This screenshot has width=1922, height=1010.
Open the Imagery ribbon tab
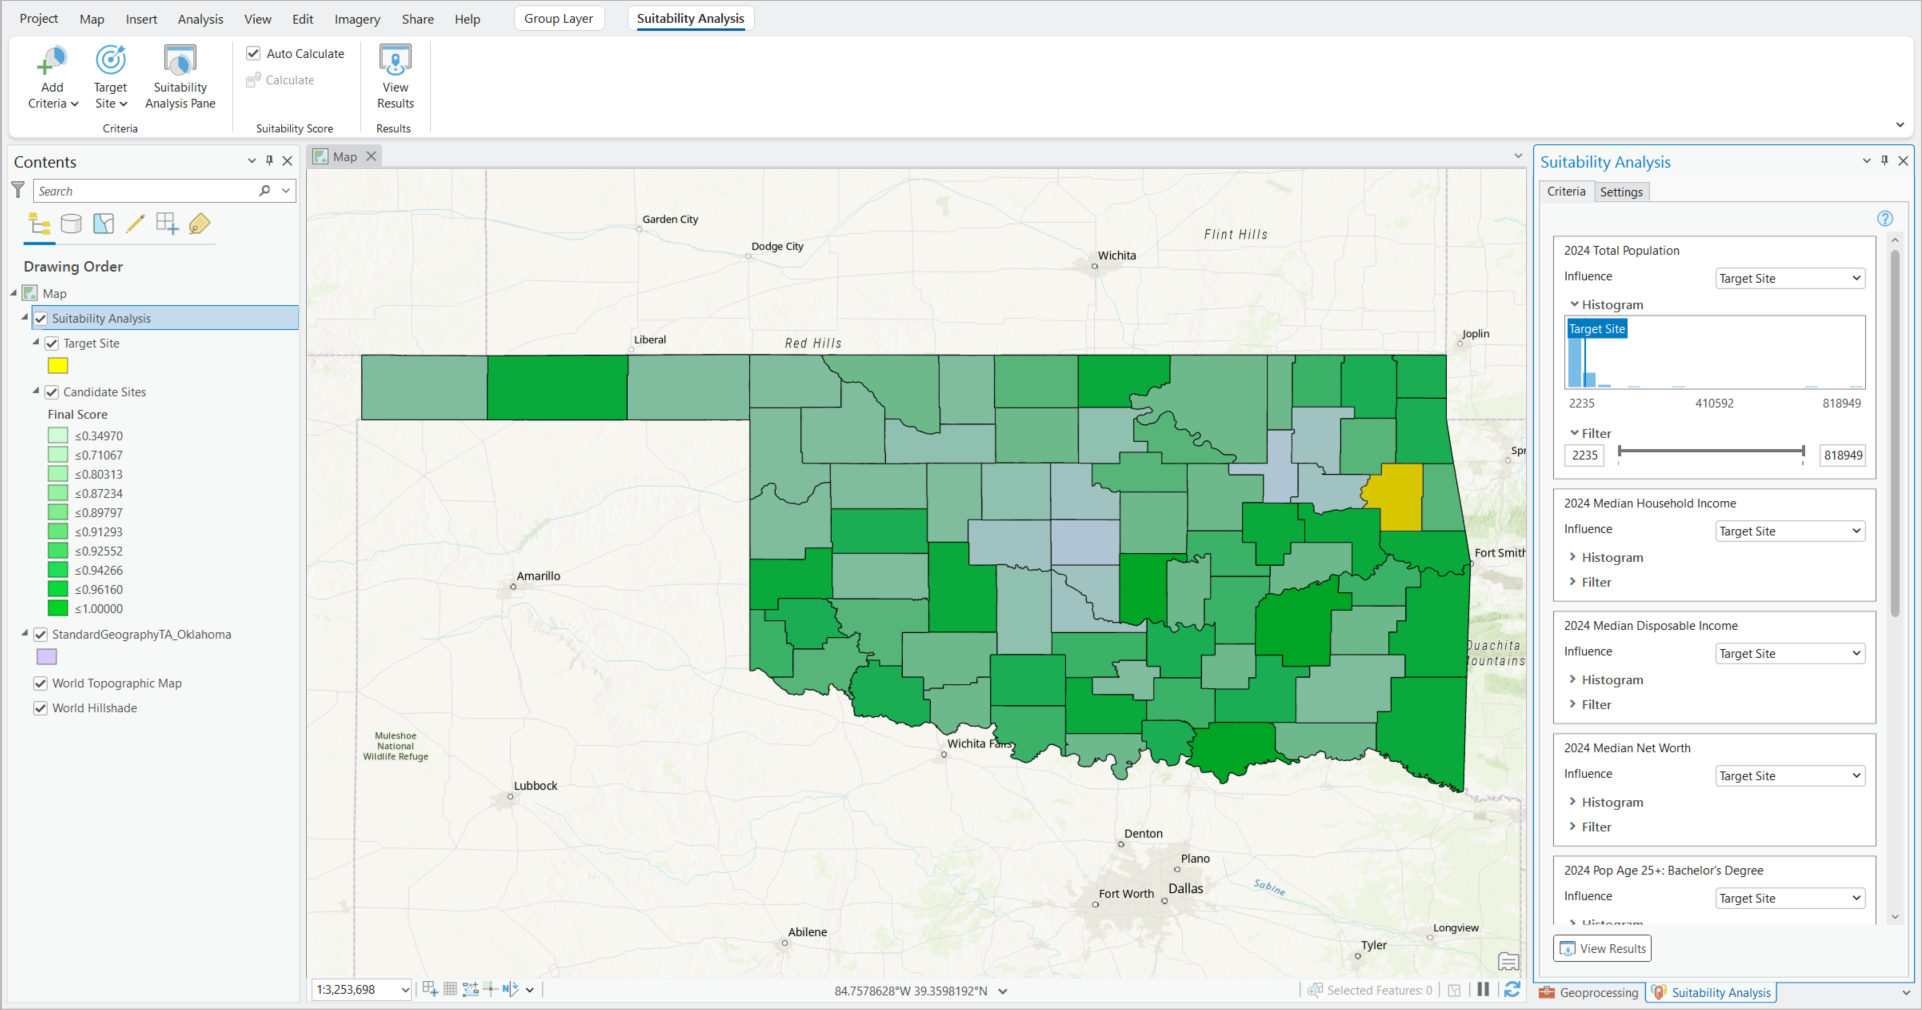click(x=356, y=18)
